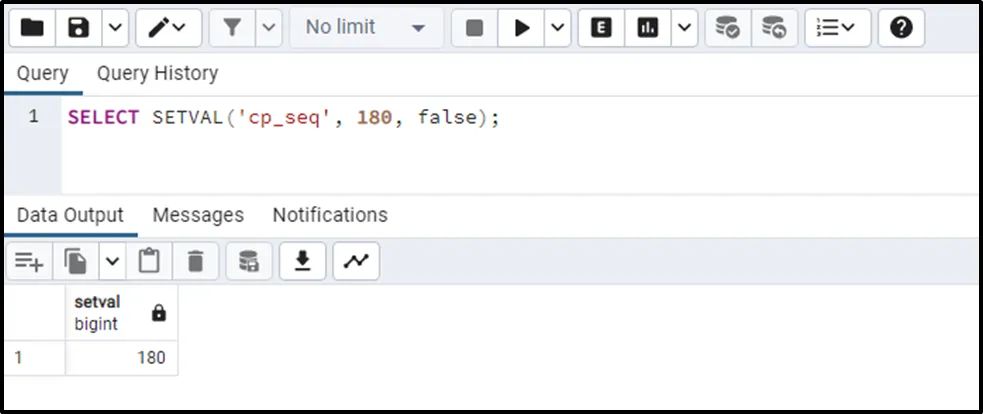This screenshot has width=983, height=414.
Task: Open the No limit rows dropdown
Action: pos(366,28)
